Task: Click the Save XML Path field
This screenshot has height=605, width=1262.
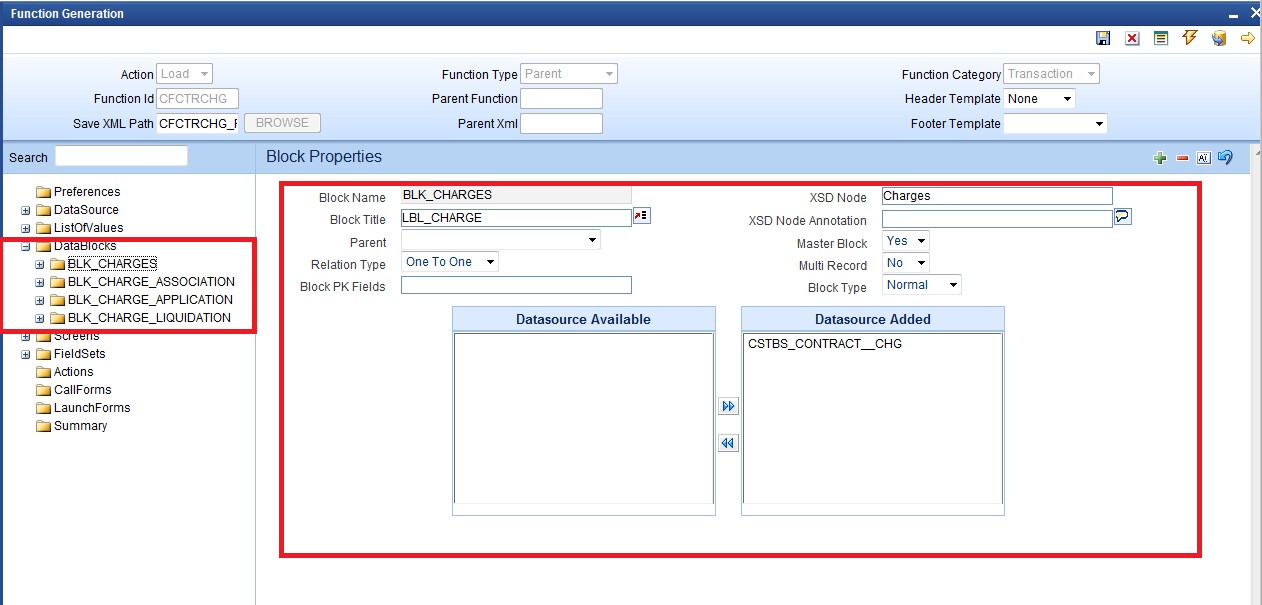Action: tap(198, 124)
